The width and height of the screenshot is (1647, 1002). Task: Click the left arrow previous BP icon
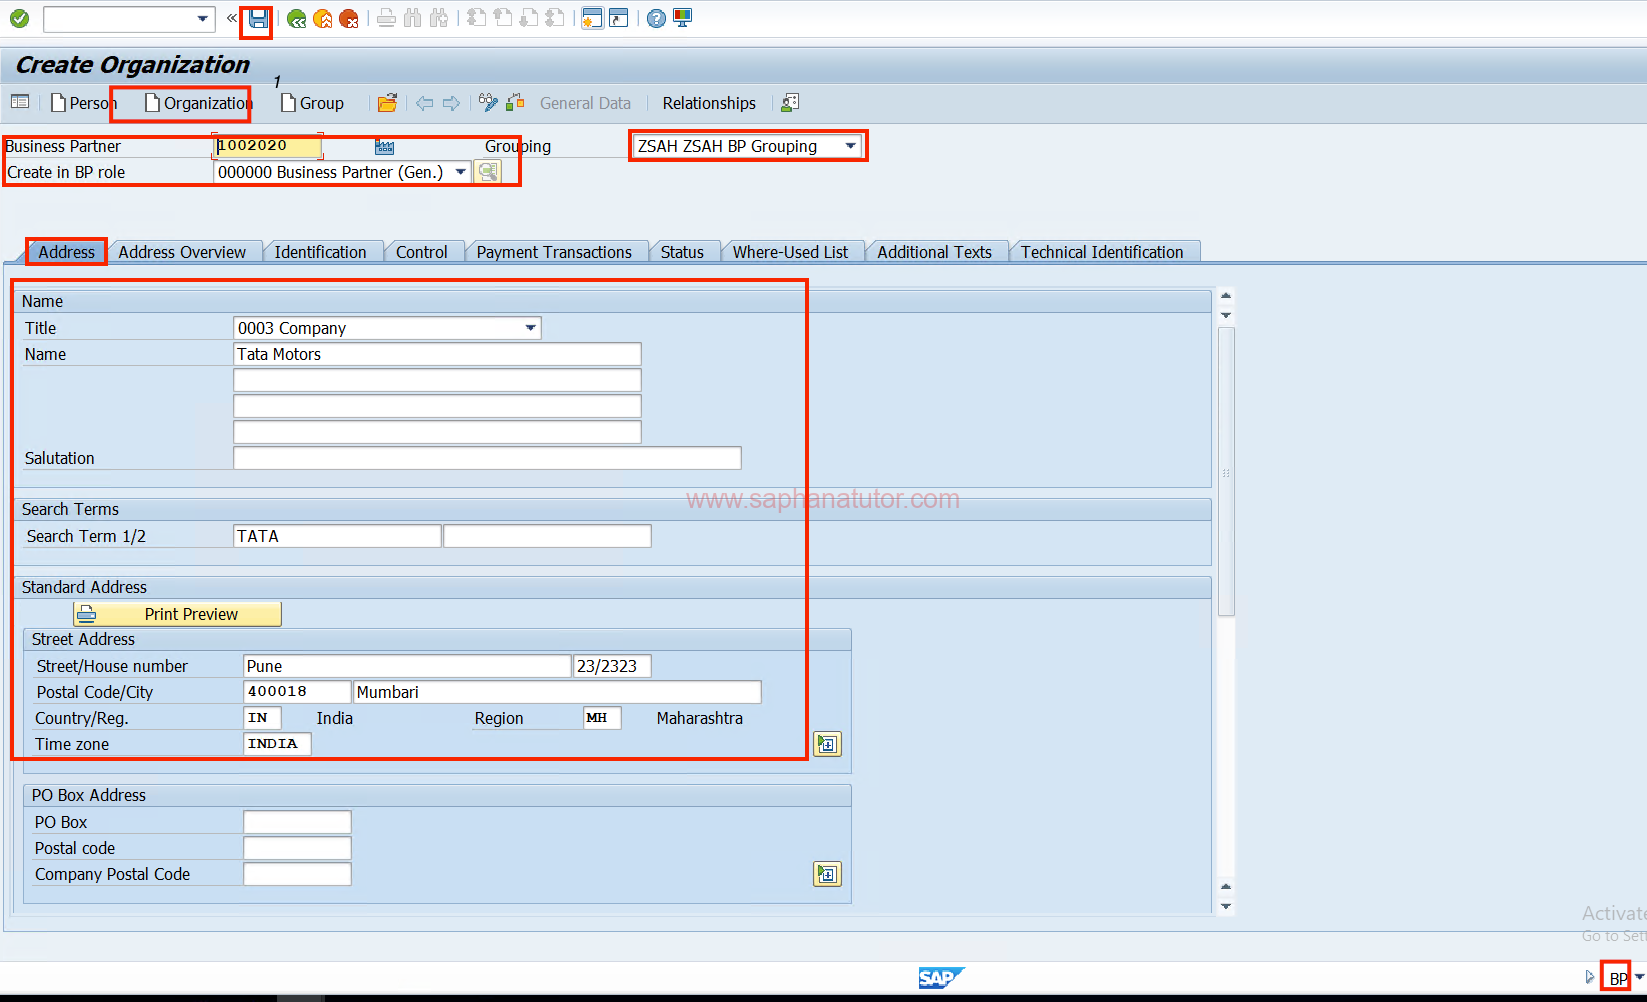point(425,103)
